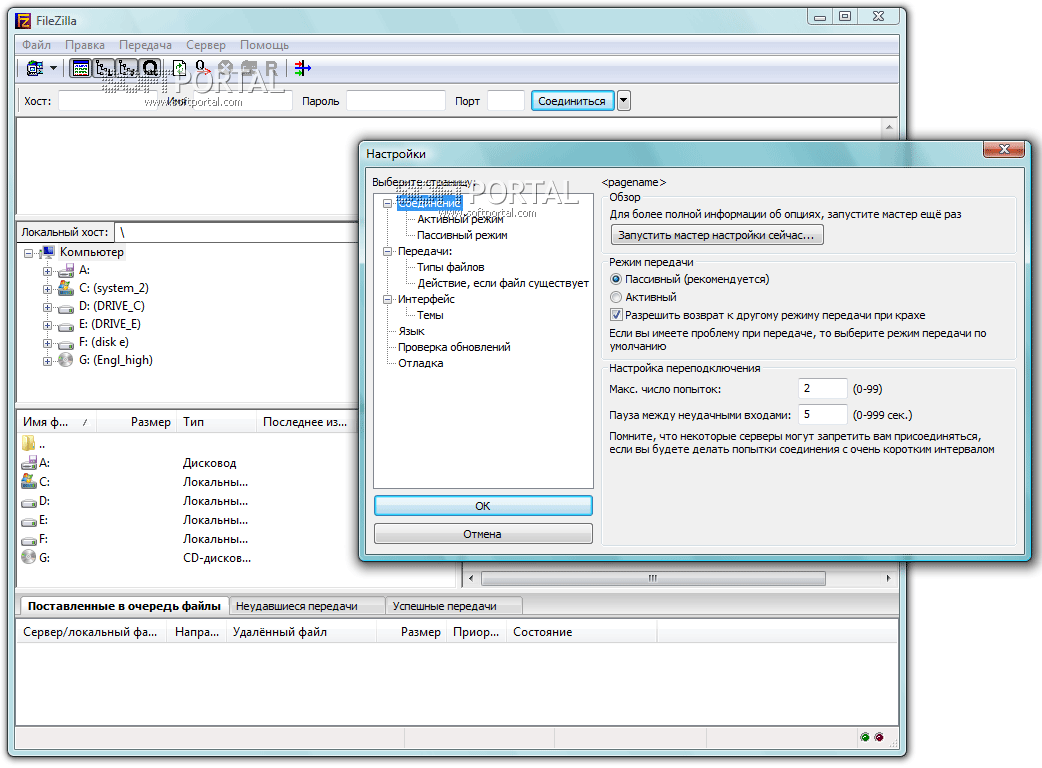
Task: Toggle local directory tree toolbar icon
Action: pos(104,68)
